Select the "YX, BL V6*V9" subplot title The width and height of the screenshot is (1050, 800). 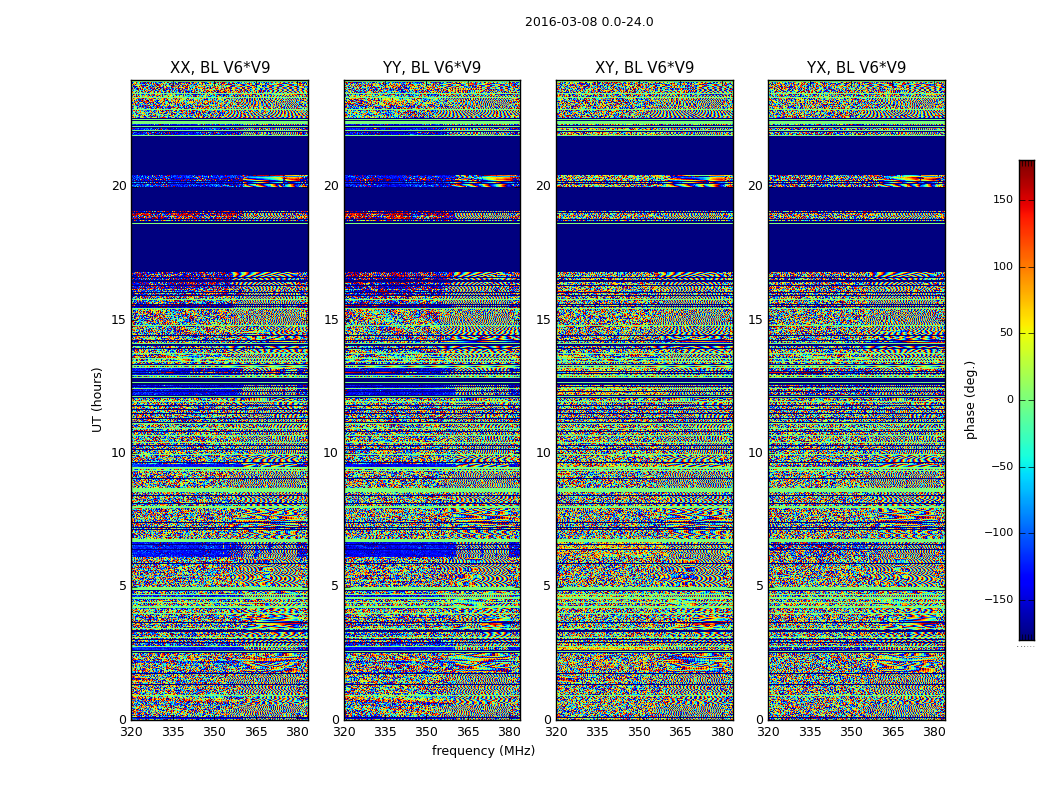pos(856,68)
